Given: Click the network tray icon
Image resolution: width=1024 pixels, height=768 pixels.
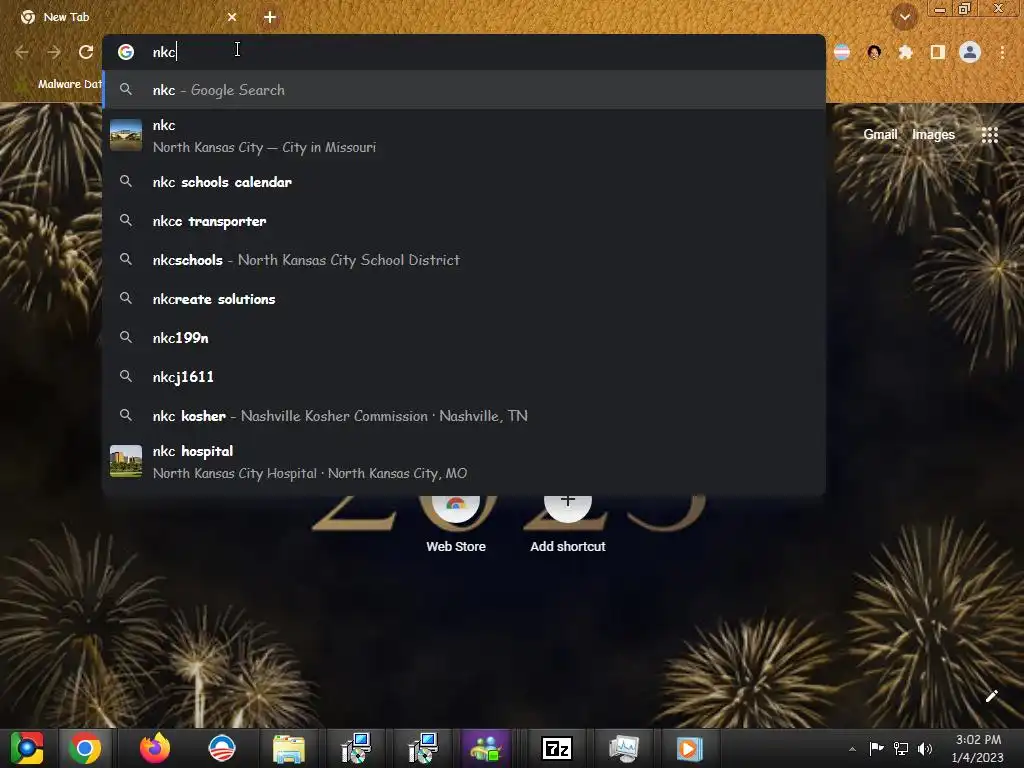Looking at the screenshot, I should click(901, 748).
